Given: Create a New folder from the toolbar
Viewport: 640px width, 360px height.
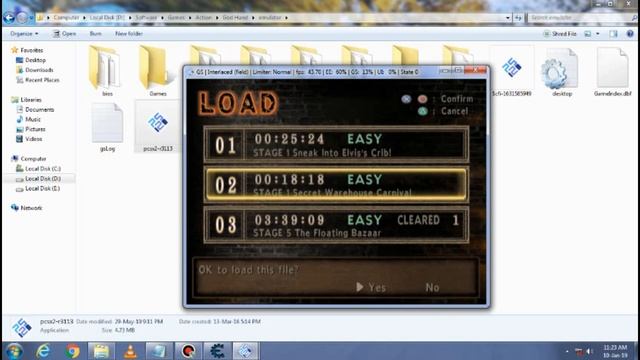Looking at the screenshot, I should click(x=129, y=34).
